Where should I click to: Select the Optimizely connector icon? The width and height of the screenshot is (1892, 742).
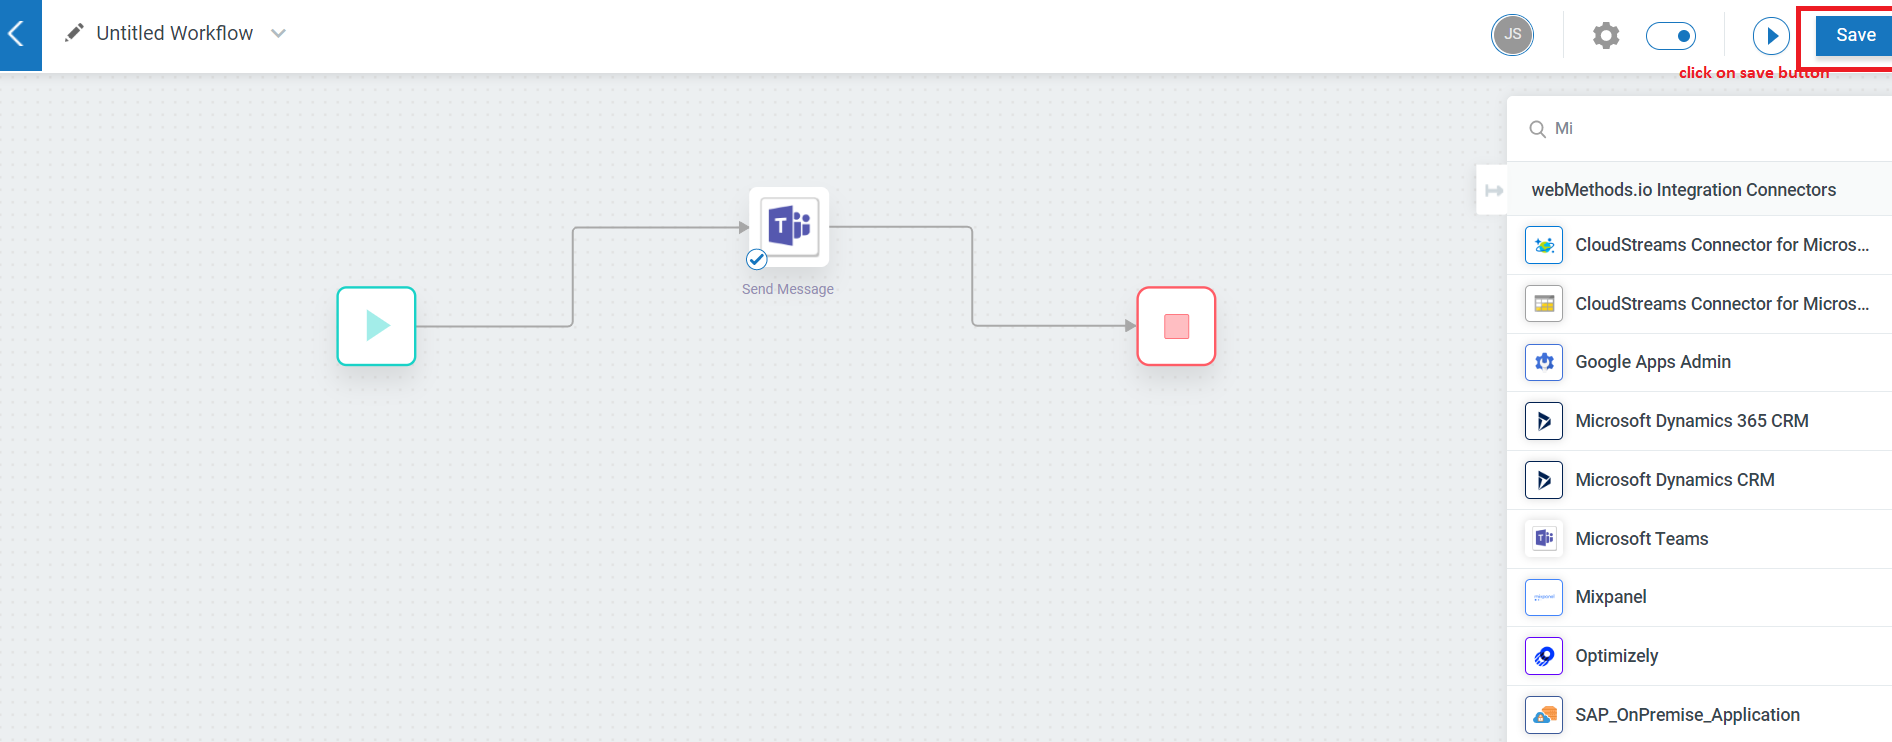pyautogui.click(x=1544, y=656)
